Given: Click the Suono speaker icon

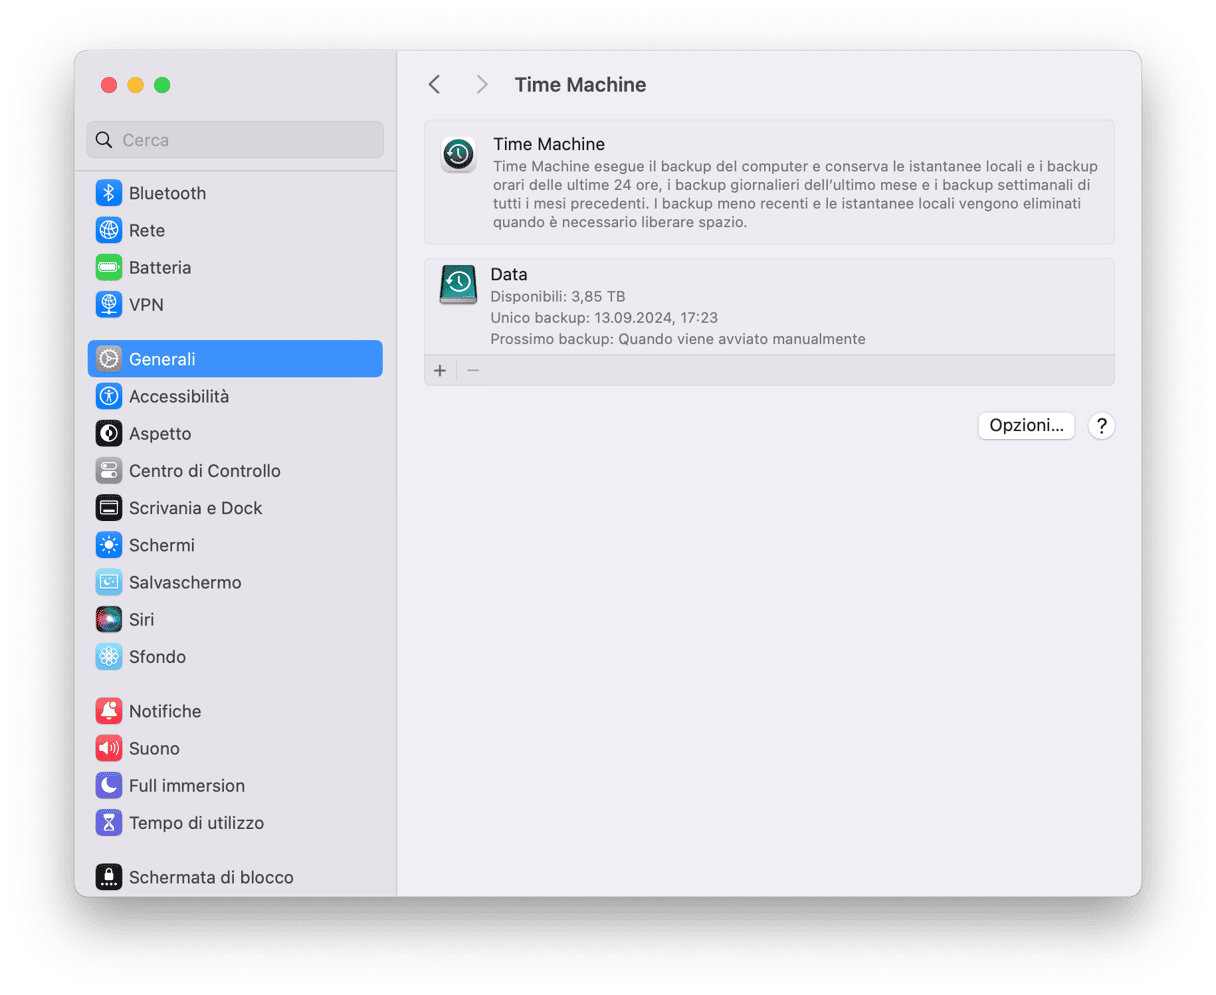Looking at the screenshot, I should click(109, 748).
